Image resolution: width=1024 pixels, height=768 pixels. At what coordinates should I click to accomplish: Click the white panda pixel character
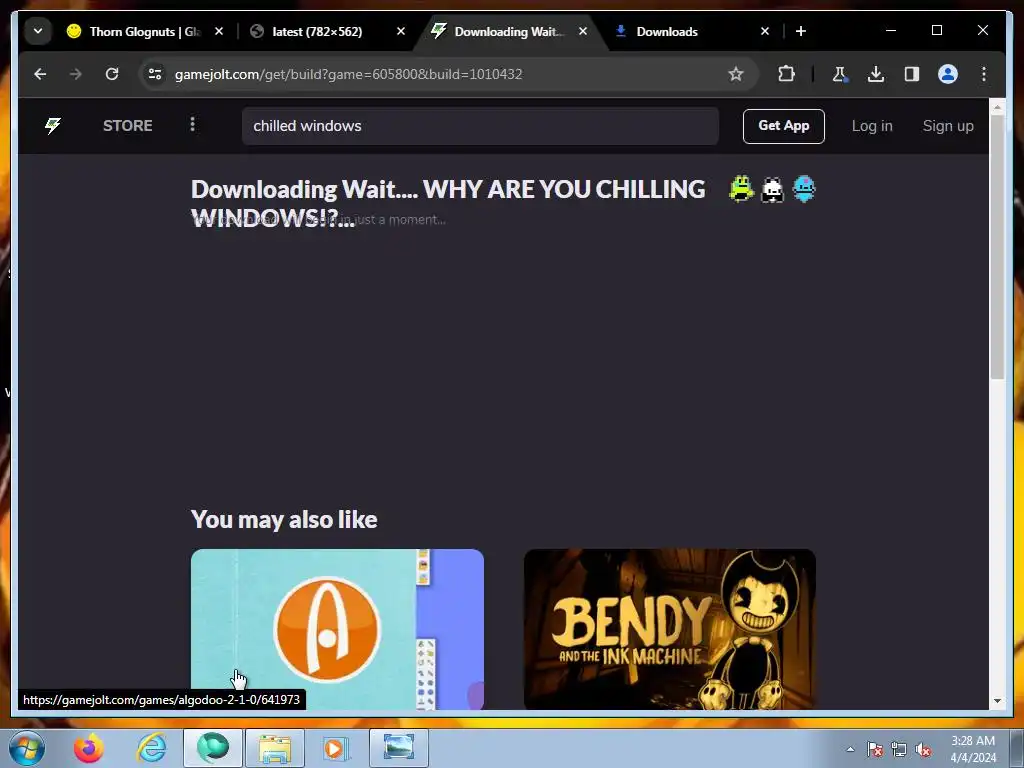tap(773, 189)
